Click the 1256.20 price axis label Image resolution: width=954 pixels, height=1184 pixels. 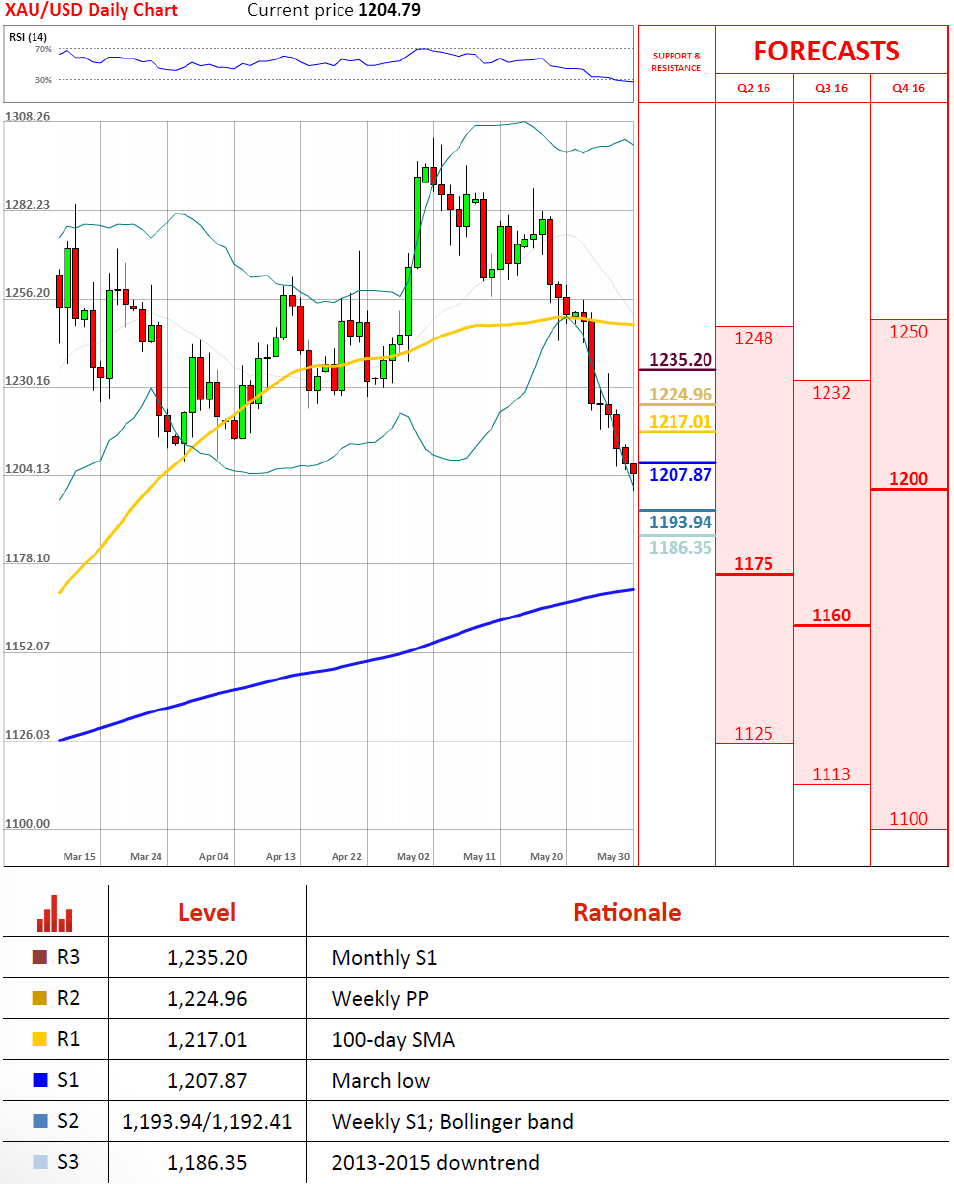27,293
